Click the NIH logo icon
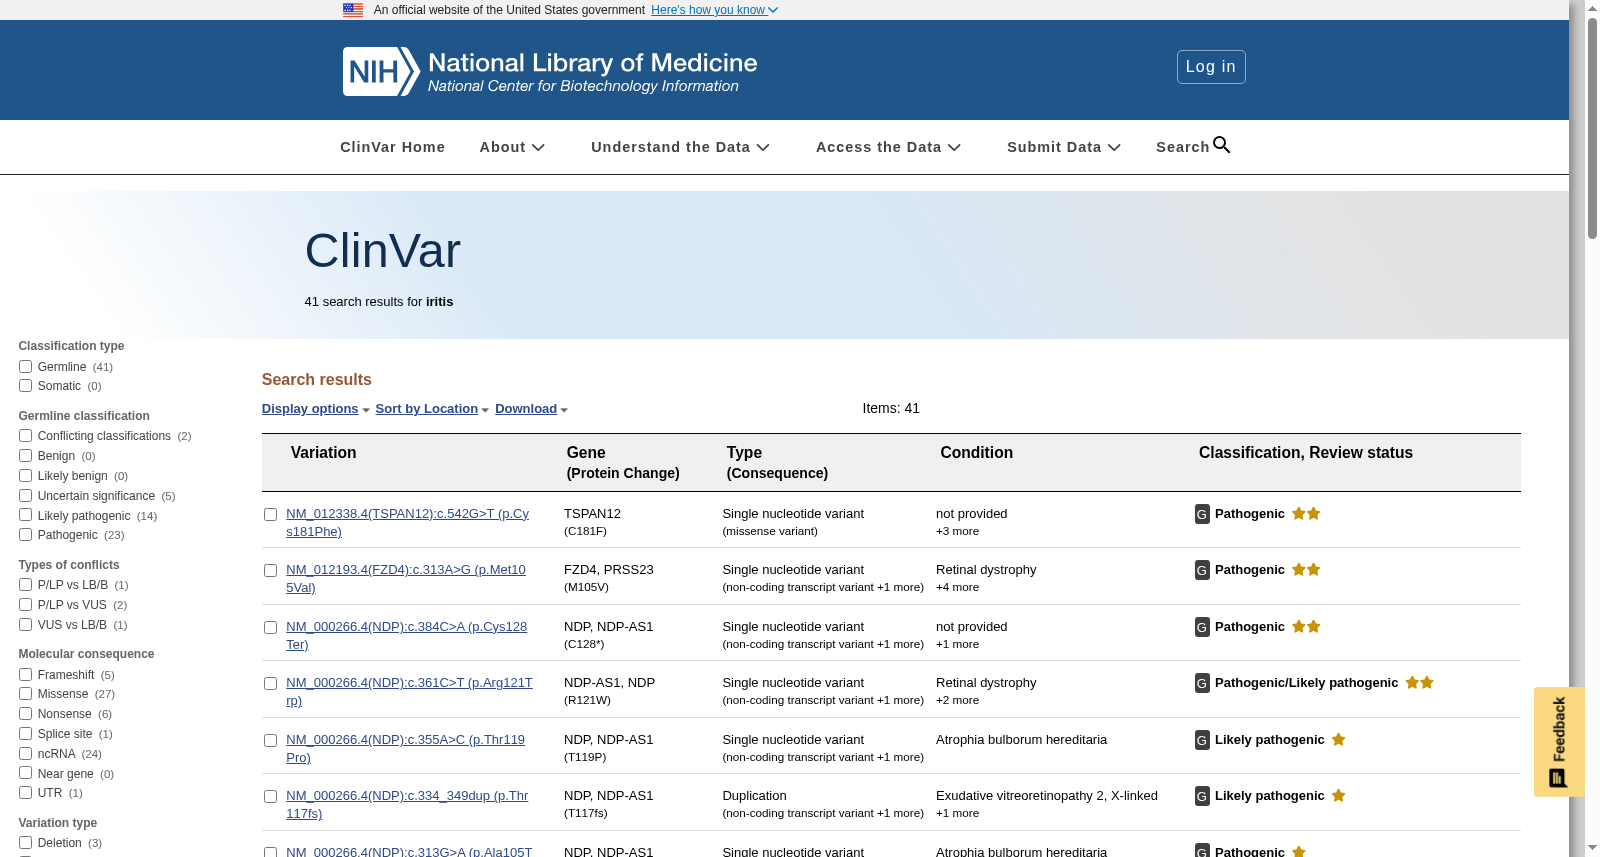The width and height of the screenshot is (1600, 857). (x=380, y=71)
